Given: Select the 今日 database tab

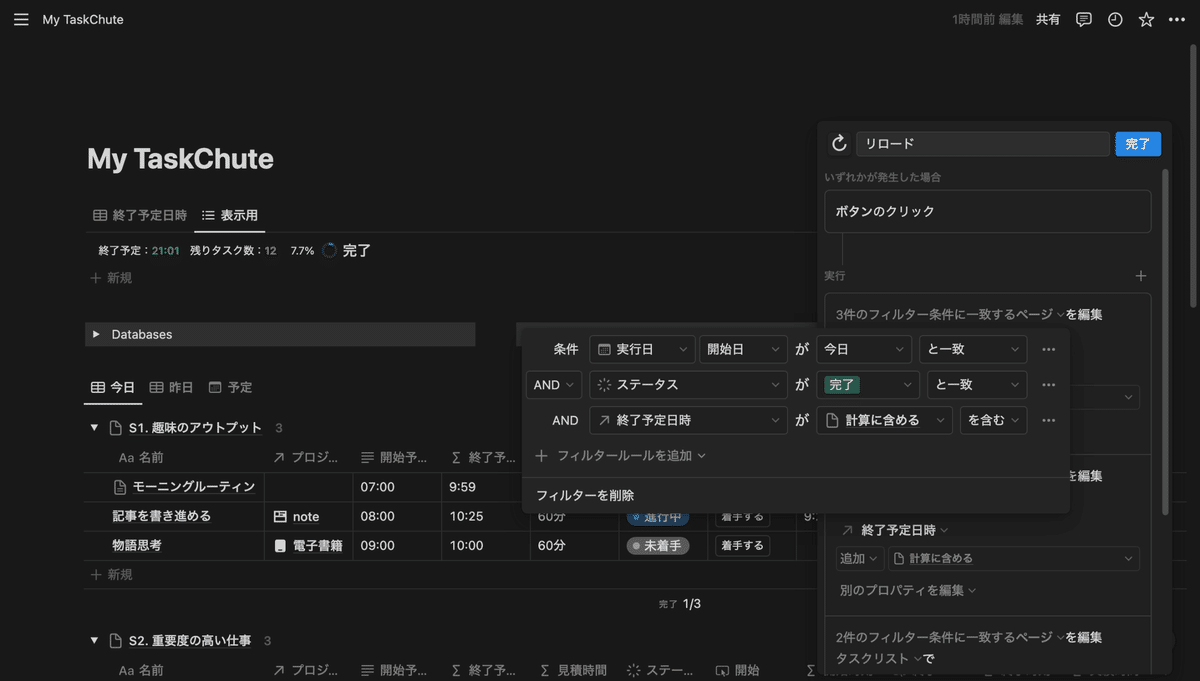Looking at the screenshot, I should coord(113,387).
